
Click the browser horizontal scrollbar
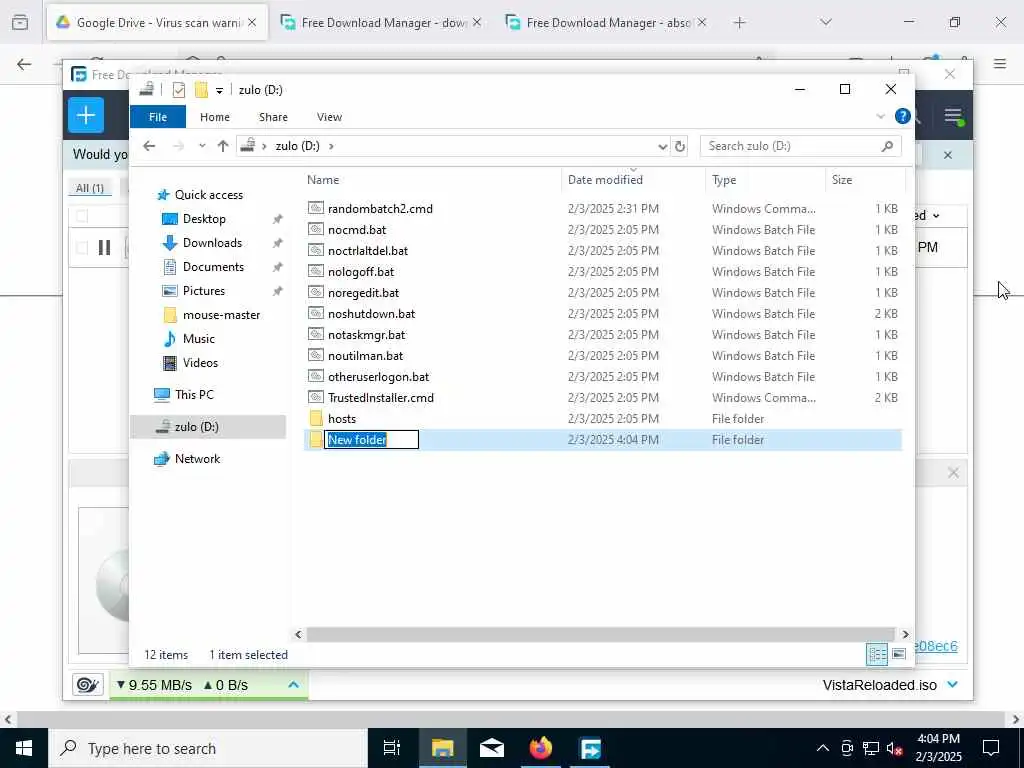511,719
